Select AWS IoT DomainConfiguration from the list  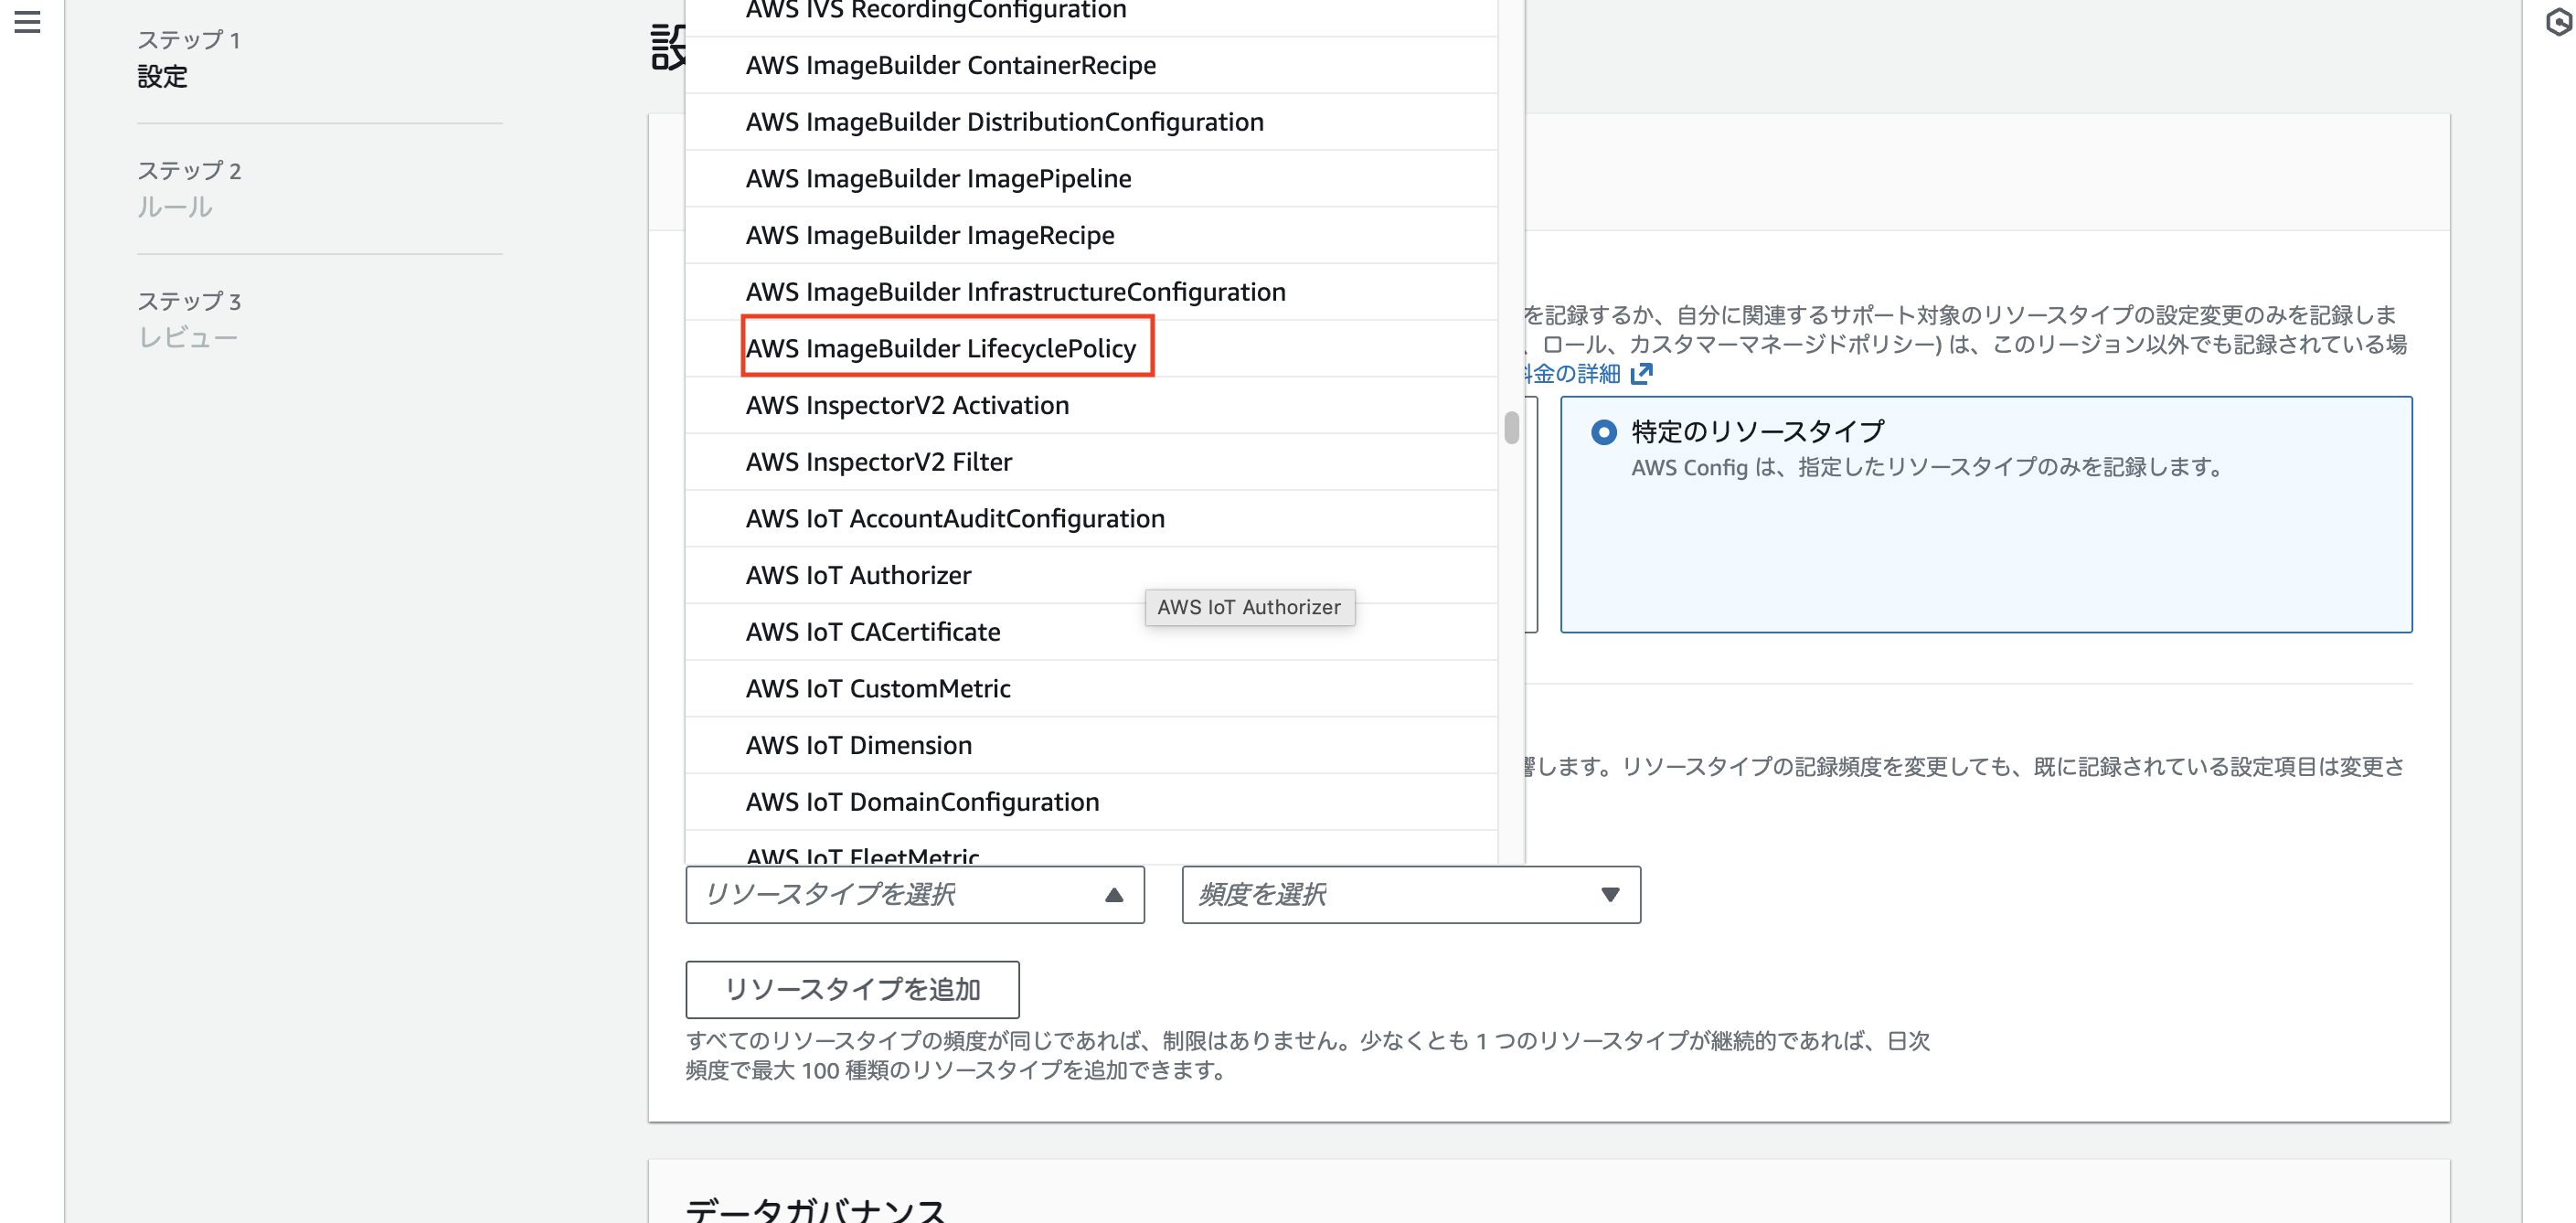tap(922, 801)
